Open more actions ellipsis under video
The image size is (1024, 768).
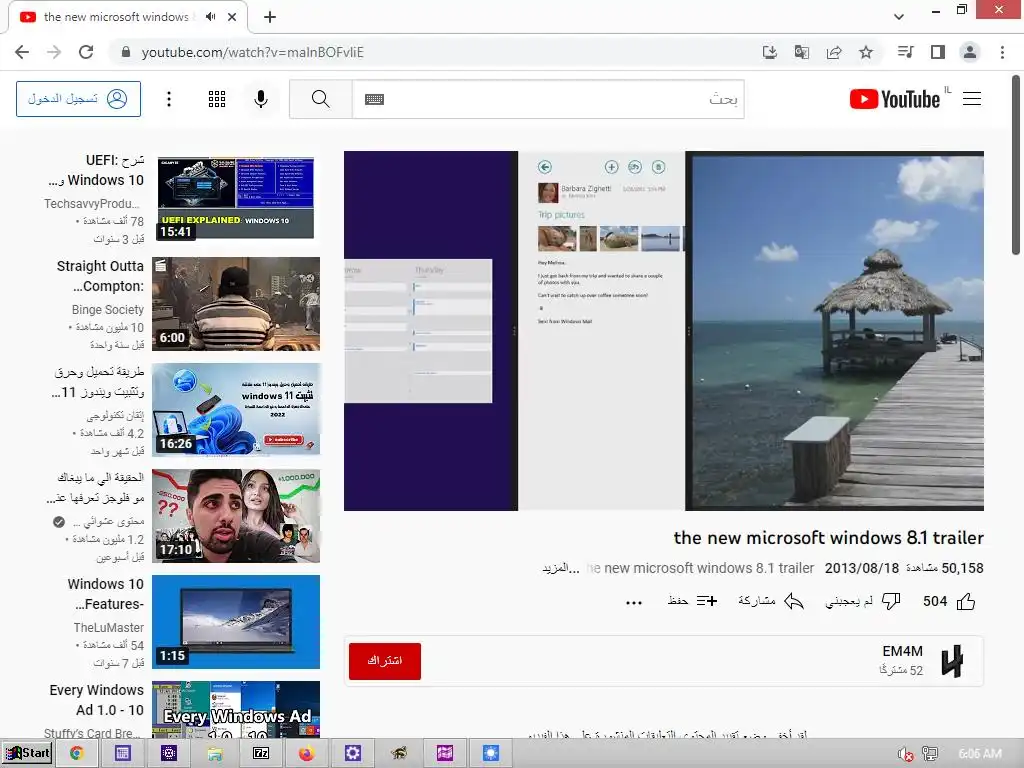point(633,602)
